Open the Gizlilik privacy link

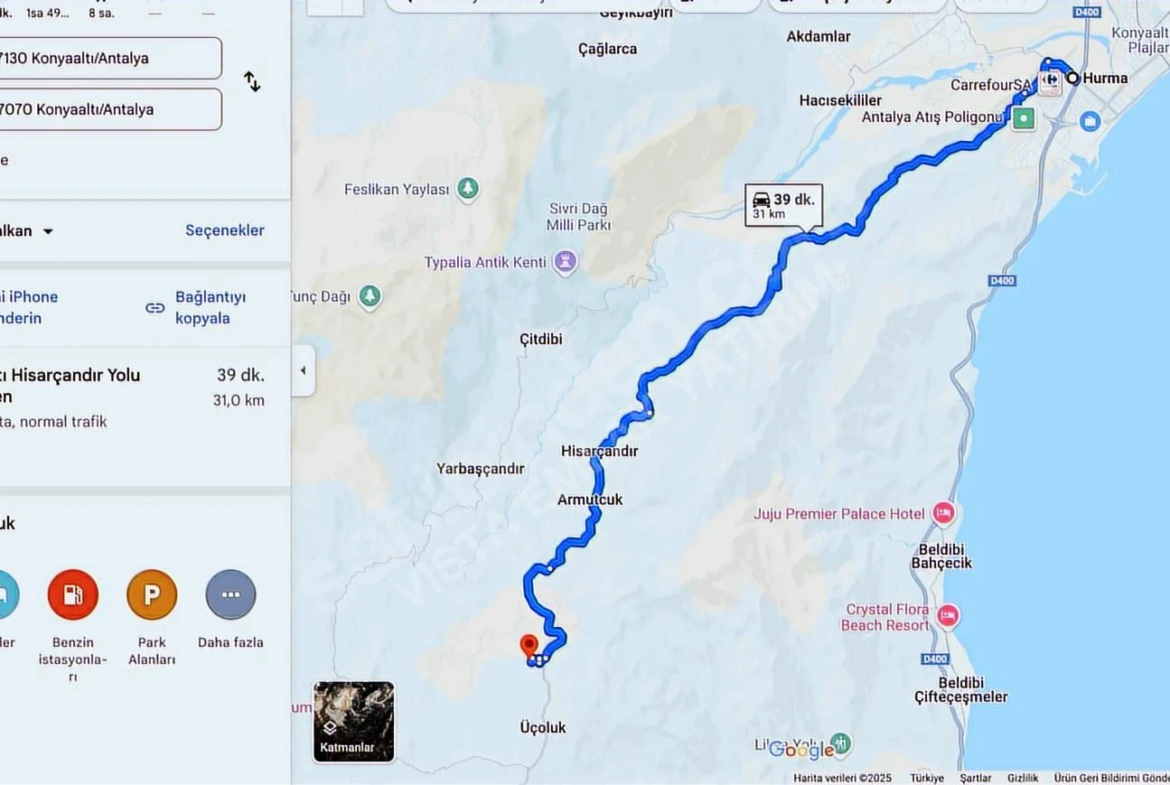click(1022, 778)
